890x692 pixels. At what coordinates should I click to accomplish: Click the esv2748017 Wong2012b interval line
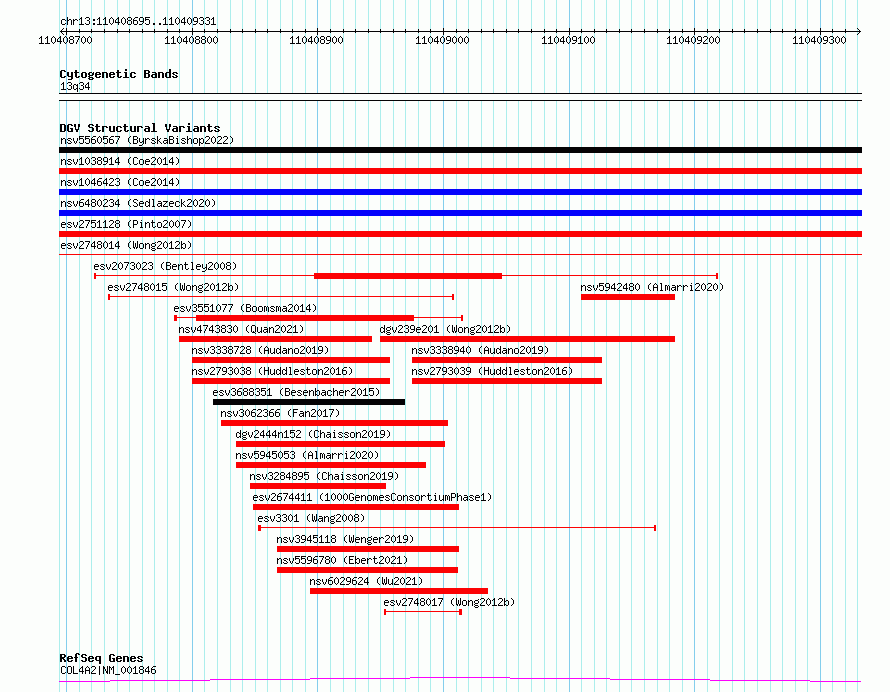tap(423, 613)
